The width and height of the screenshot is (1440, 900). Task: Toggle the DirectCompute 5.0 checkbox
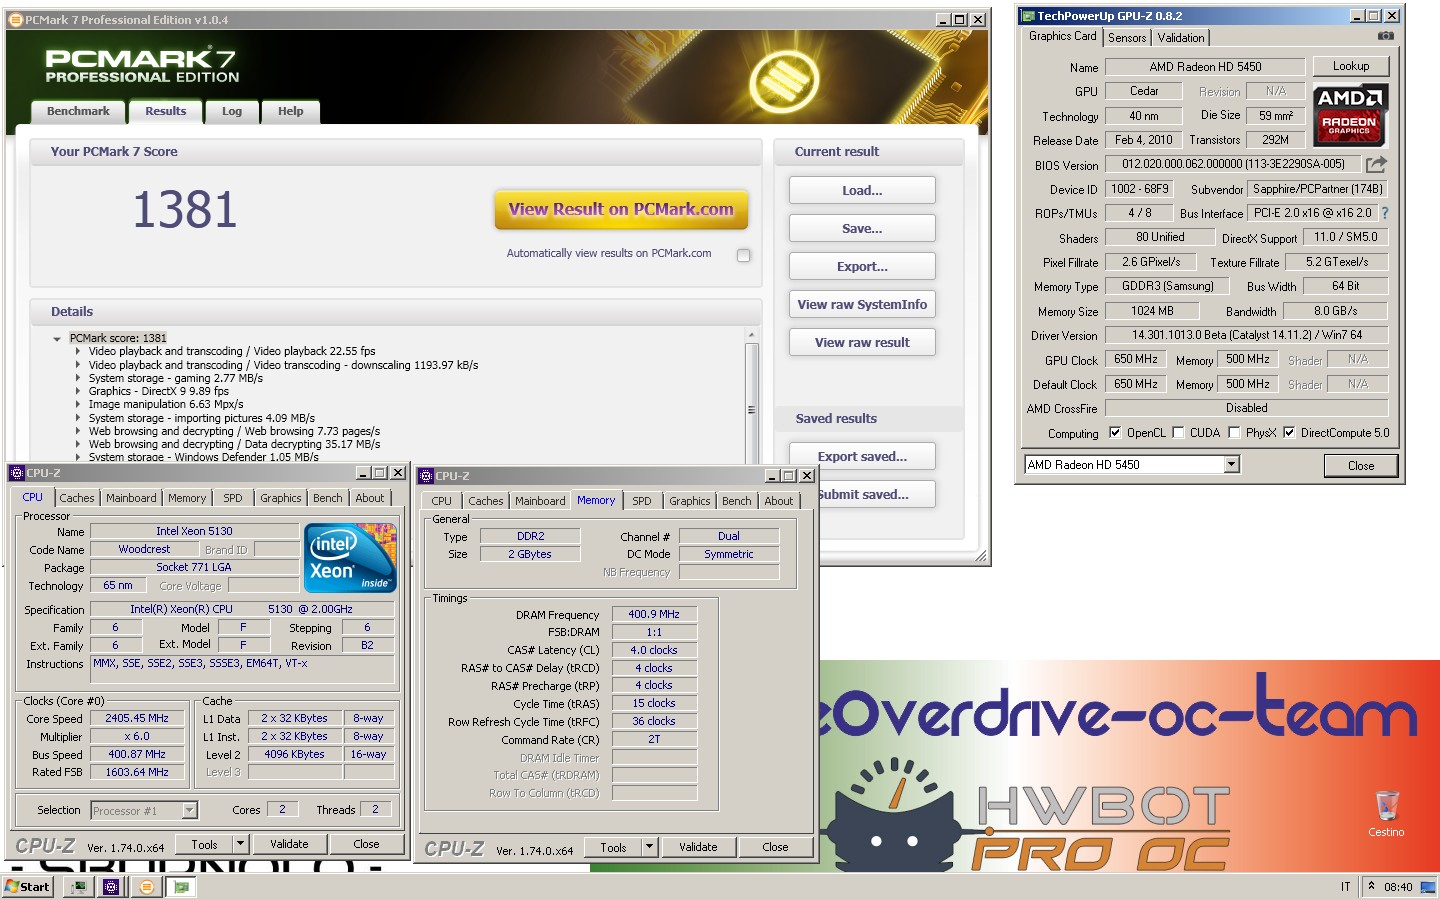pyautogui.click(x=1289, y=433)
